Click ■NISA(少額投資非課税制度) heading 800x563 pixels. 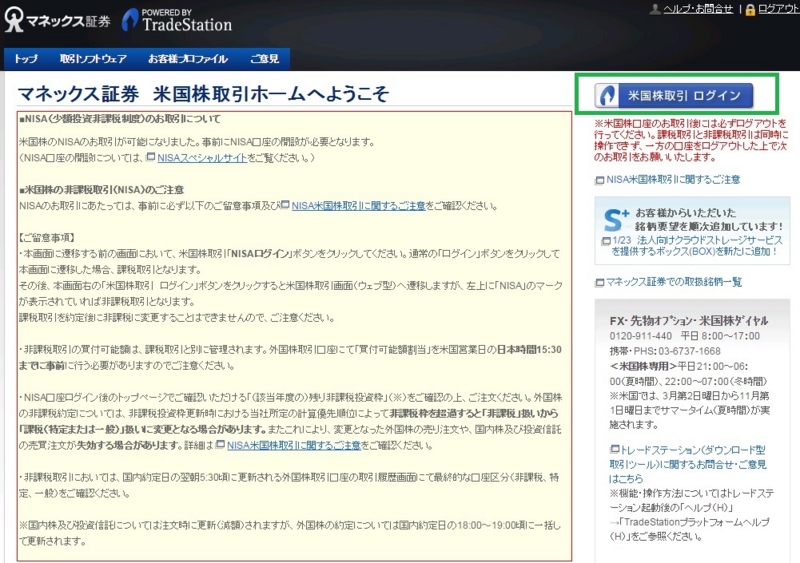pyautogui.click(x=120, y=119)
